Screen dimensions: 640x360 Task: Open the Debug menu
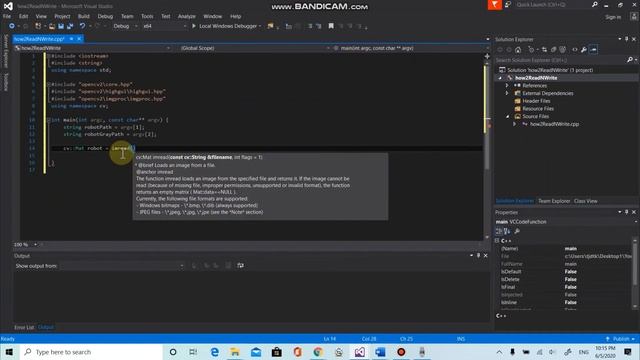point(105,16)
